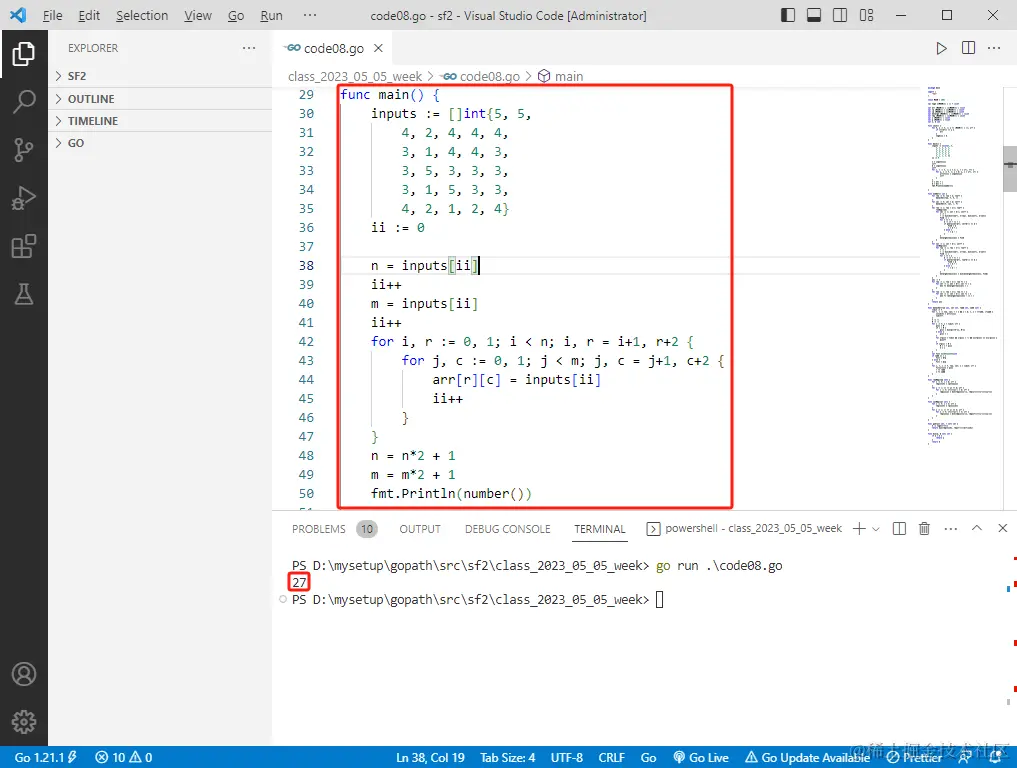The width and height of the screenshot is (1017, 768).
Task: Change UTF-8 file encoding
Action: pyautogui.click(x=566, y=758)
